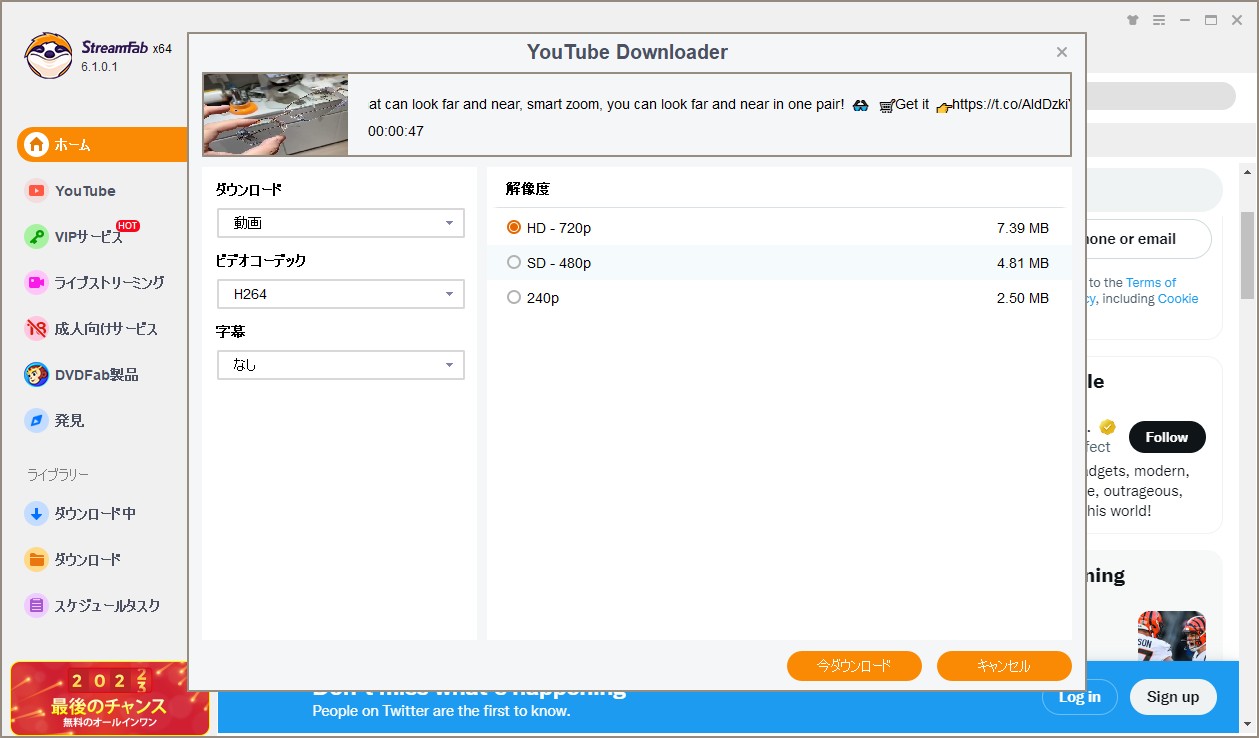Click the ダウンロード folder icon

[37, 560]
